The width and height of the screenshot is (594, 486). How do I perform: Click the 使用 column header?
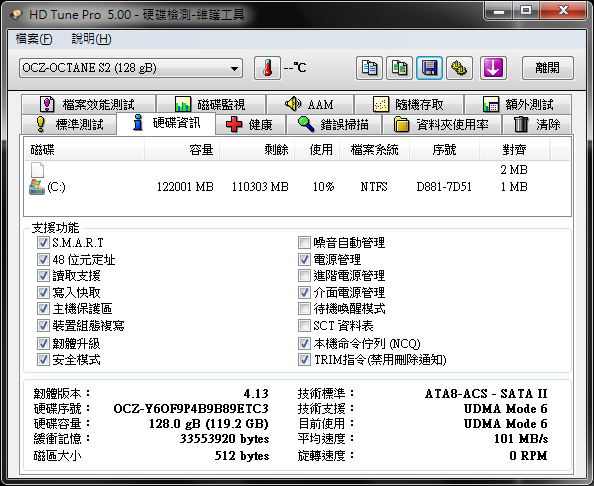[x=317, y=150]
